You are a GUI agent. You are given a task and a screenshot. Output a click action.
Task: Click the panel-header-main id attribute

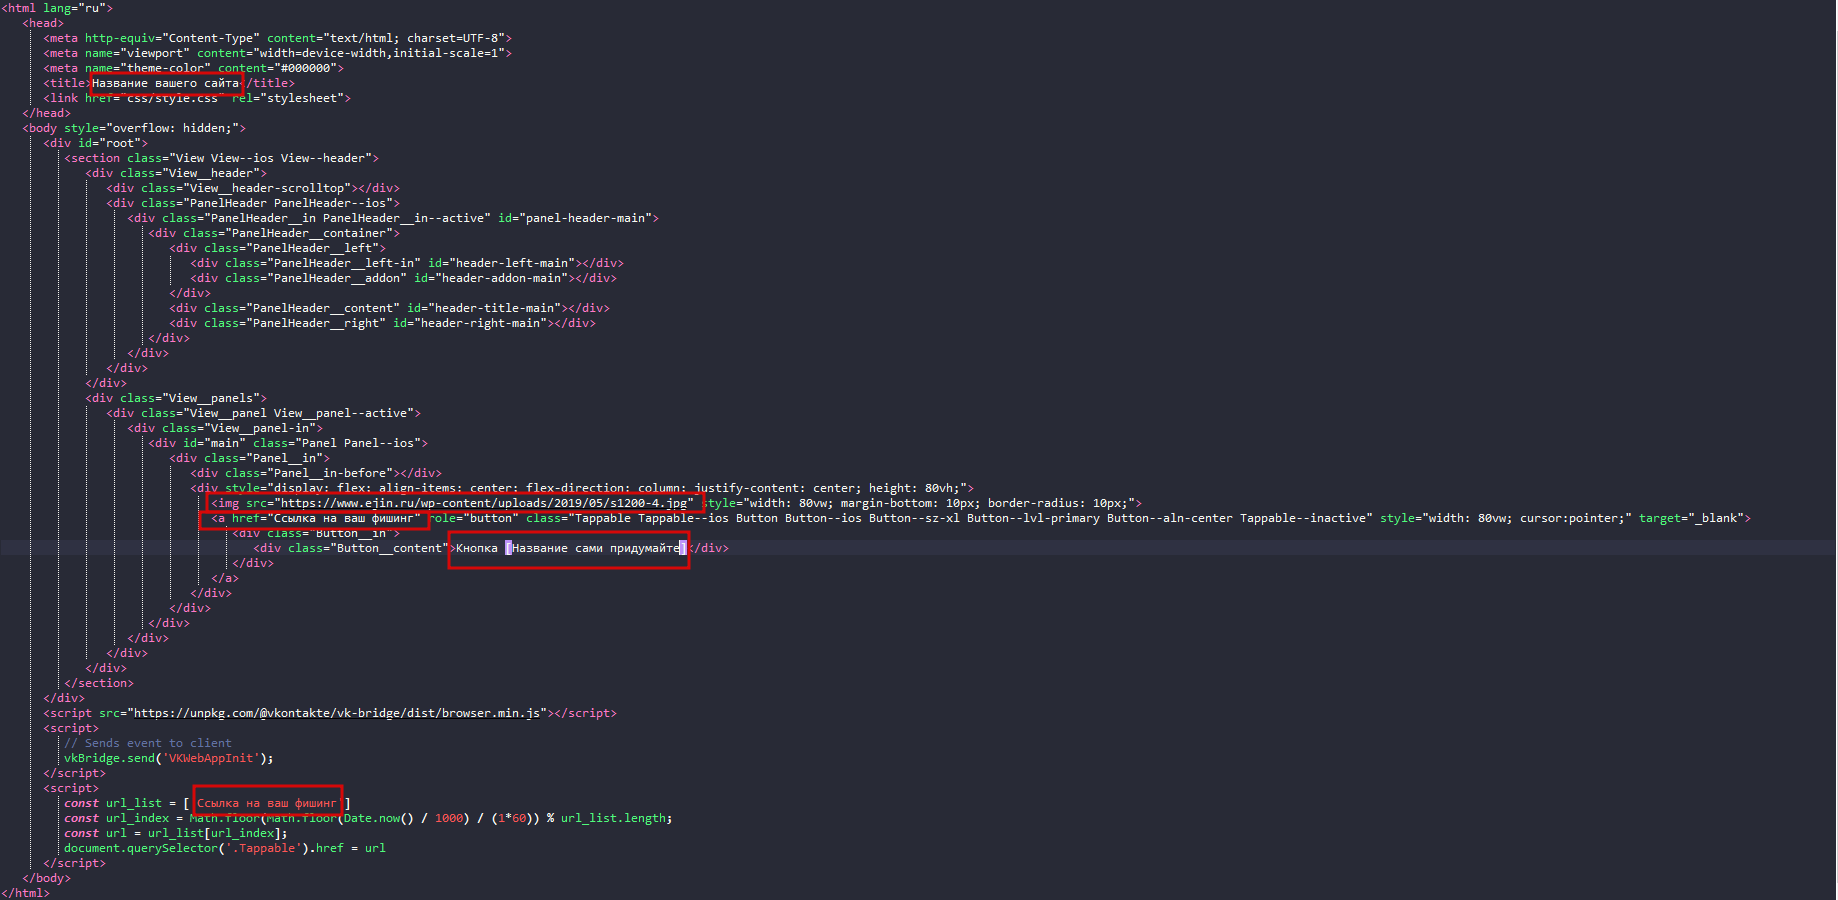tap(578, 218)
